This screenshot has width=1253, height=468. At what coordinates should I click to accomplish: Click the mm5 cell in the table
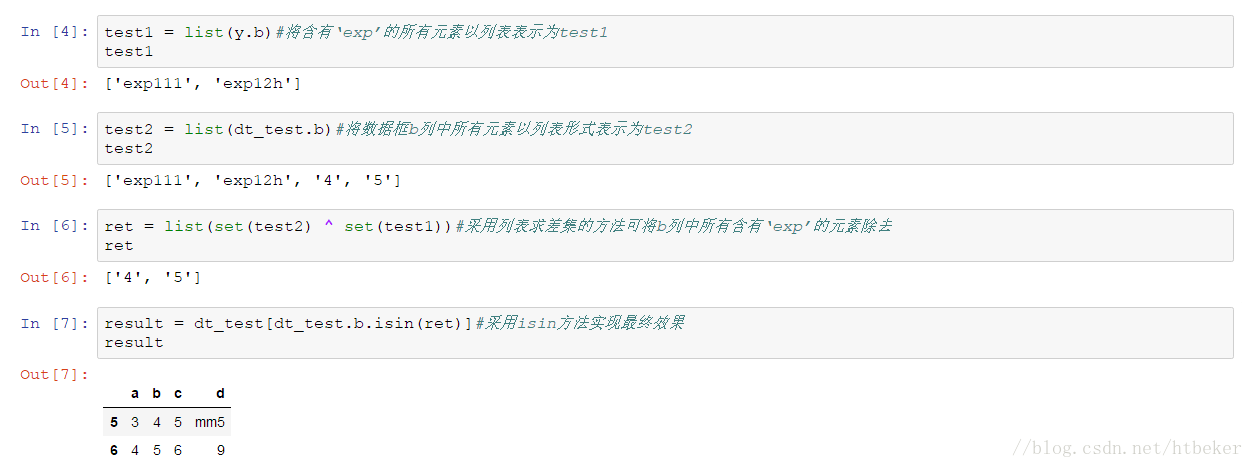coord(210,422)
